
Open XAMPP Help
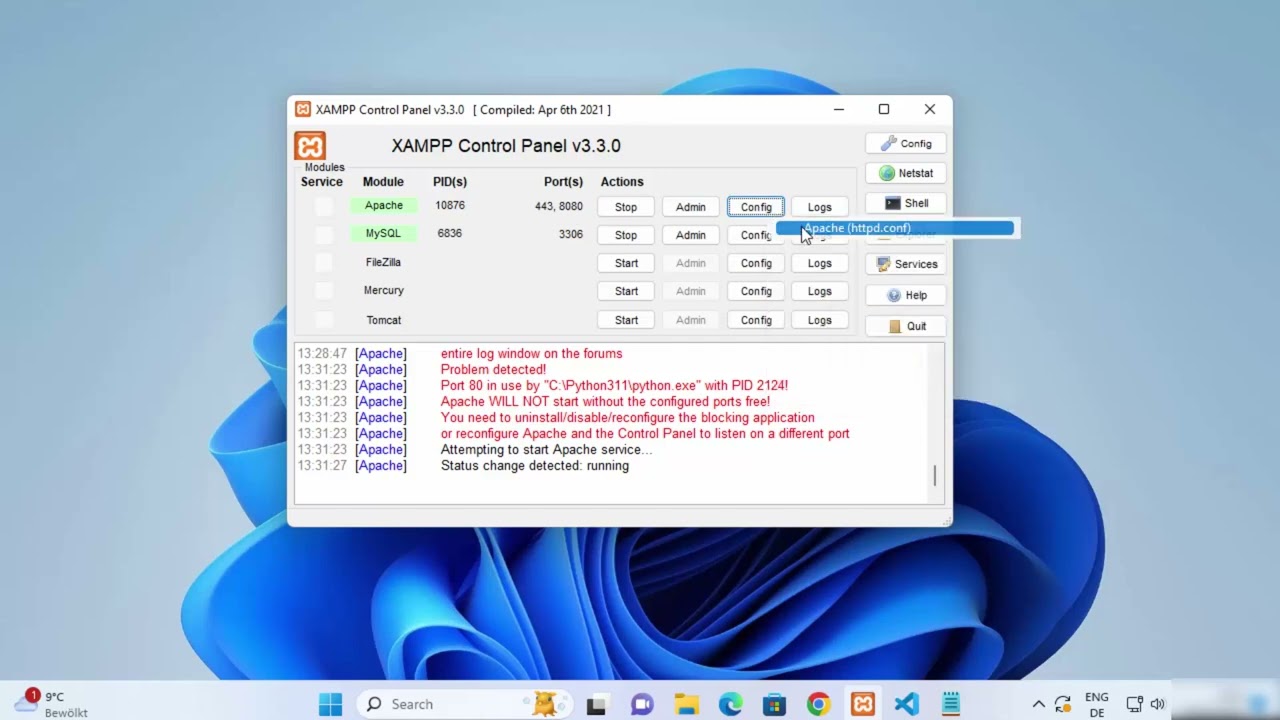click(x=905, y=295)
